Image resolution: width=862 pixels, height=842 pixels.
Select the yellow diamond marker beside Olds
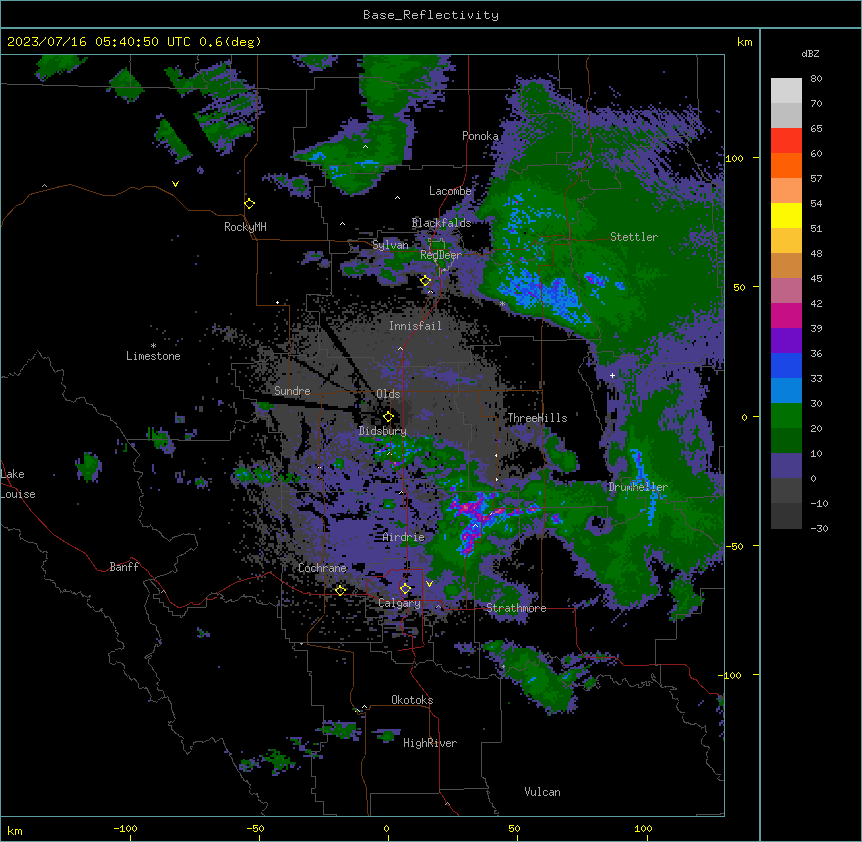388,416
